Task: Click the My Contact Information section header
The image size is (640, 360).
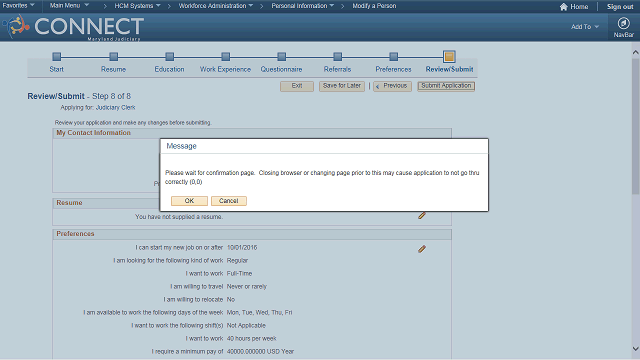Action: point(93,133)
